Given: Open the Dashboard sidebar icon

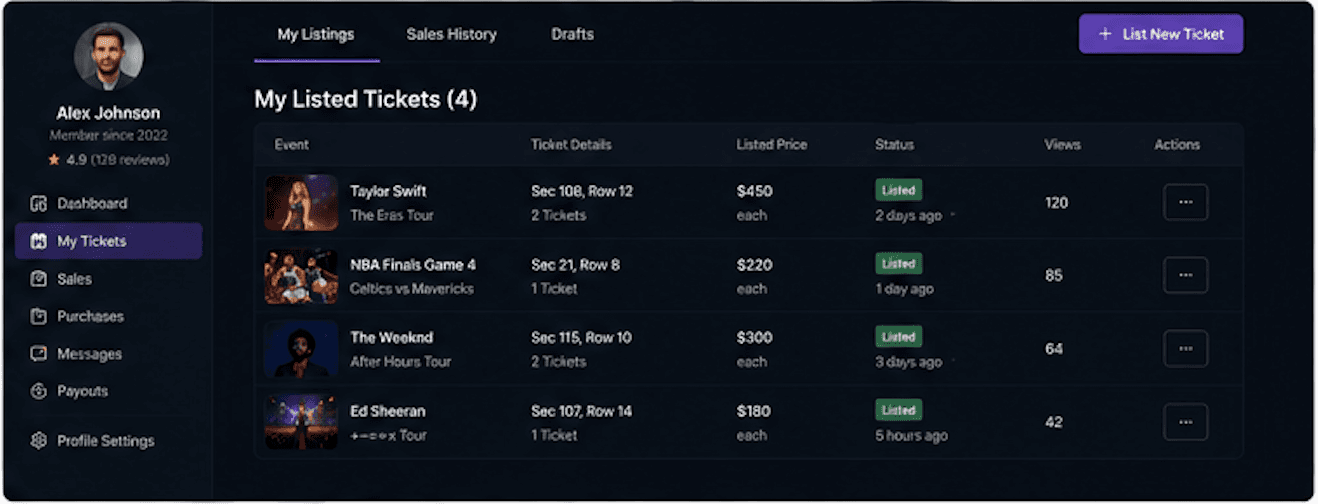Looking at the screenshot, I should 39,204.
